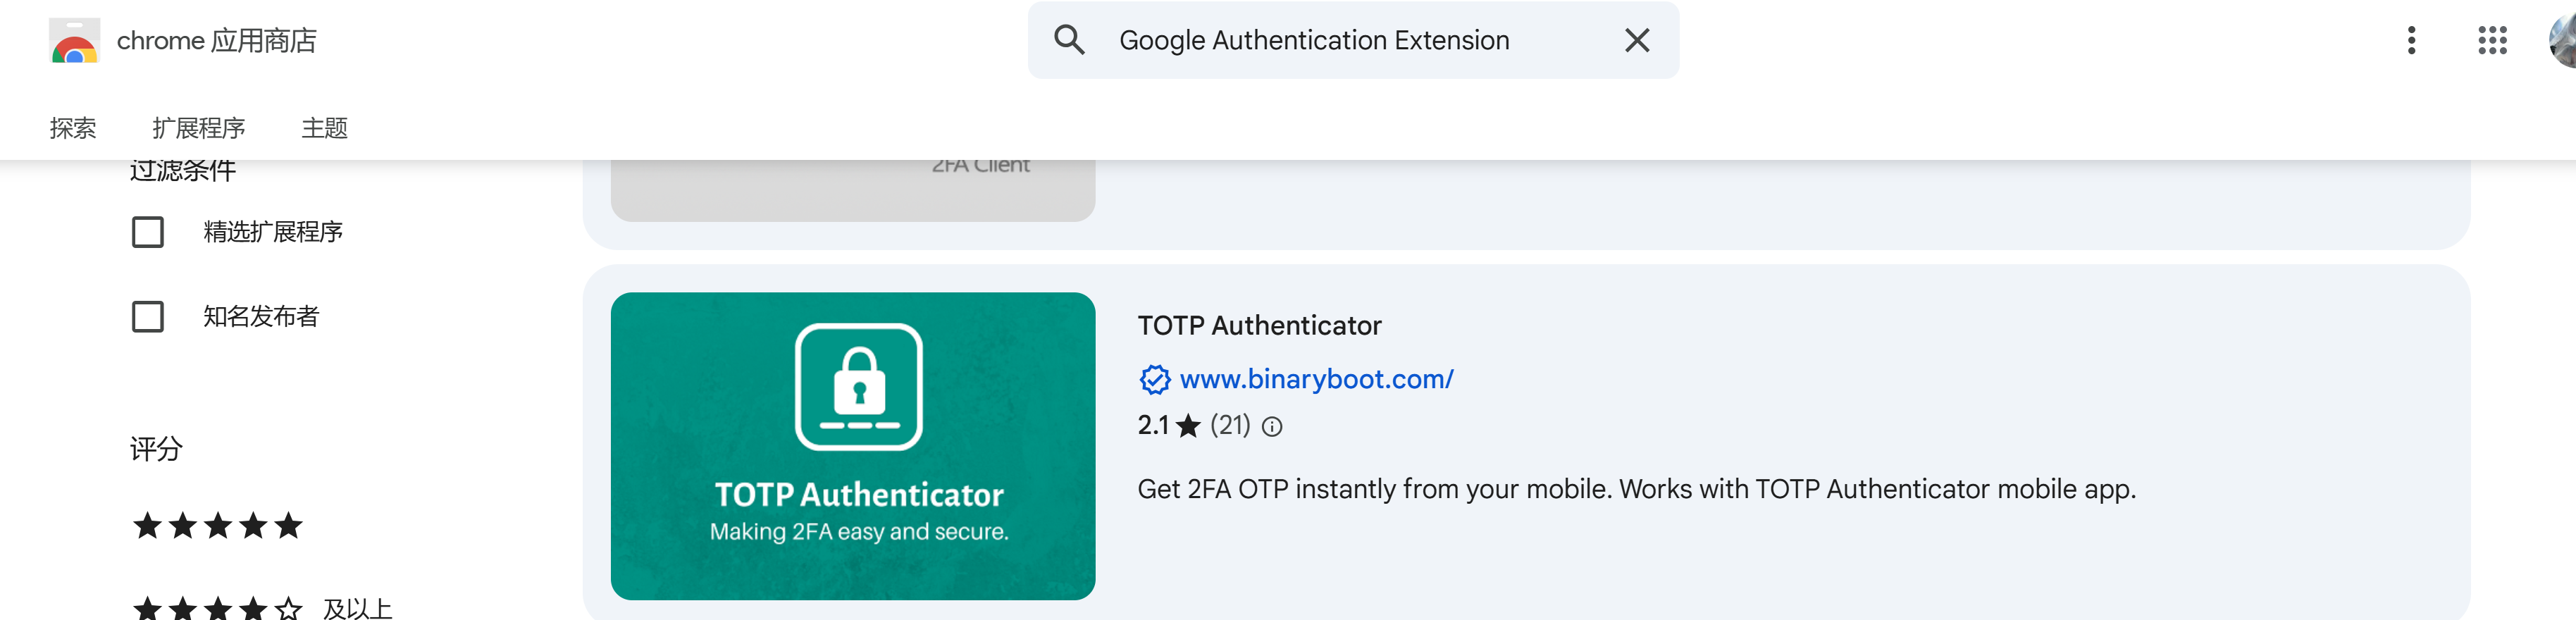Select the five-star rating filter
The width and height of the screenshot is (2576, 620).
tap(218, 525)
